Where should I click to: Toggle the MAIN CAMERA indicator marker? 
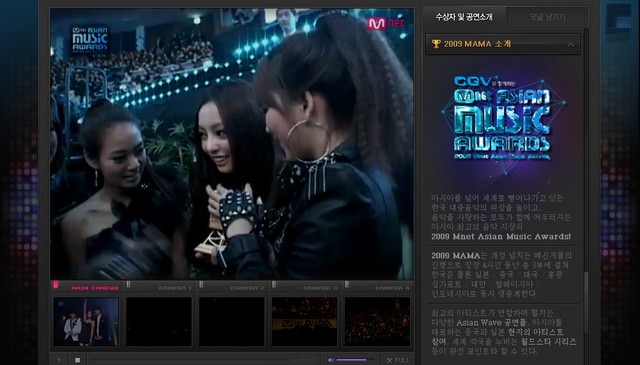point(56,285)
